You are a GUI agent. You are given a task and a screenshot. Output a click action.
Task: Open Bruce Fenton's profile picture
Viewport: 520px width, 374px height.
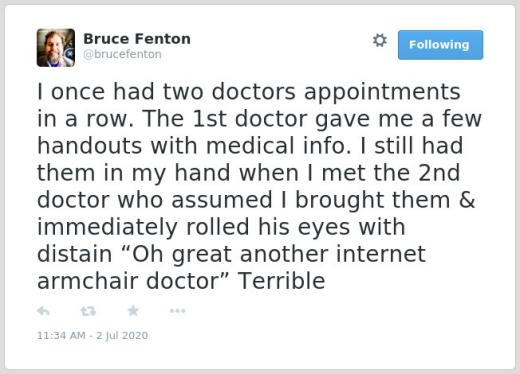[x=56, y=48]
